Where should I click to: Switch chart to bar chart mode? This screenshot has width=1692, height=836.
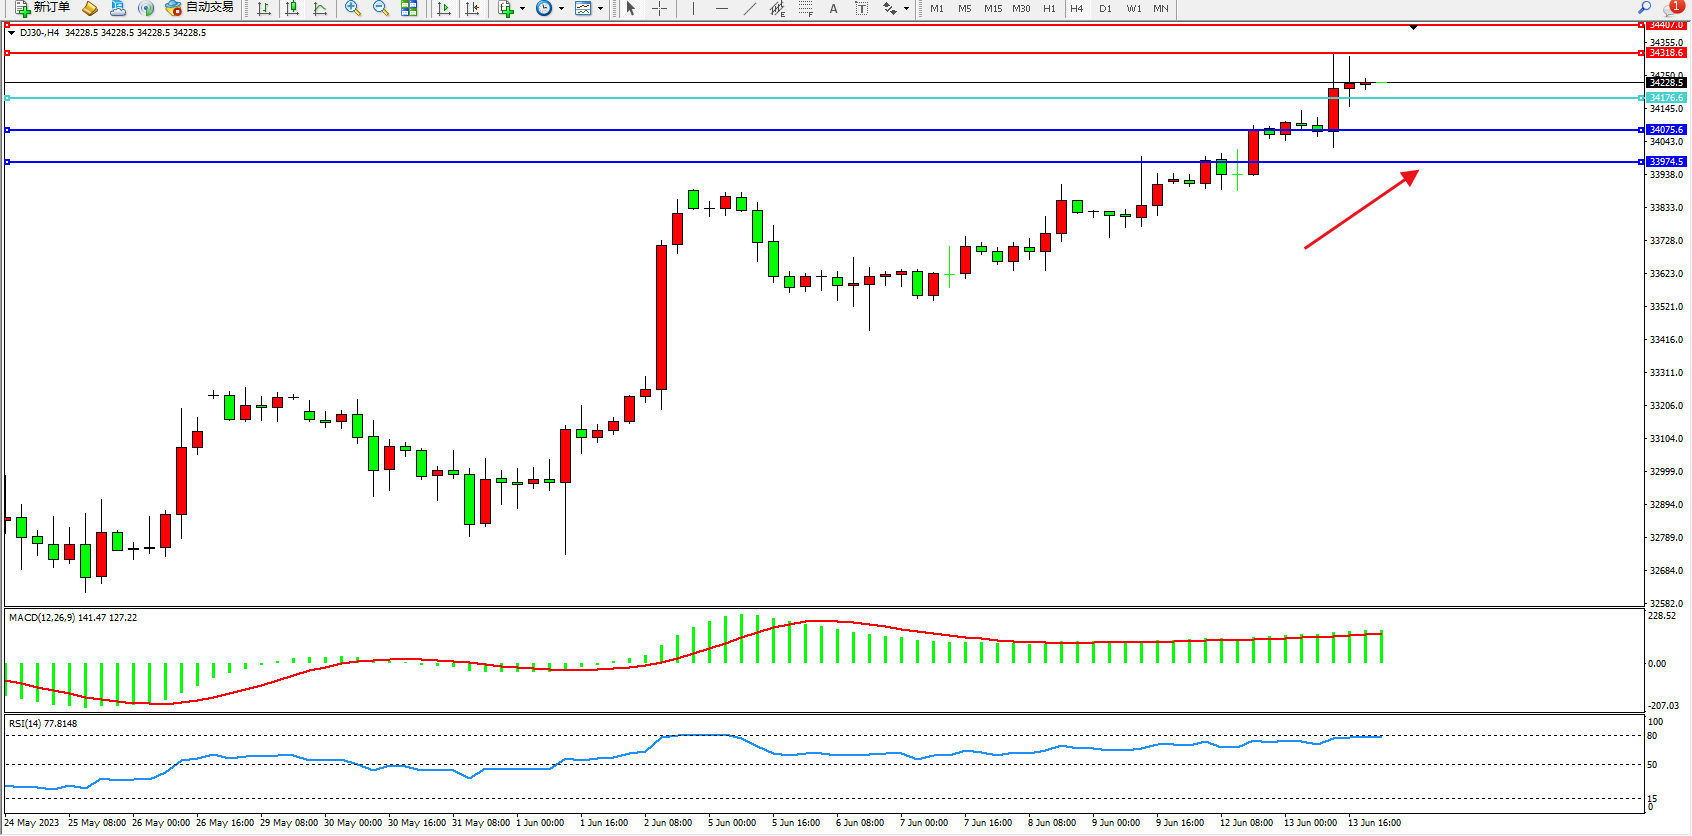pos(264,8)
